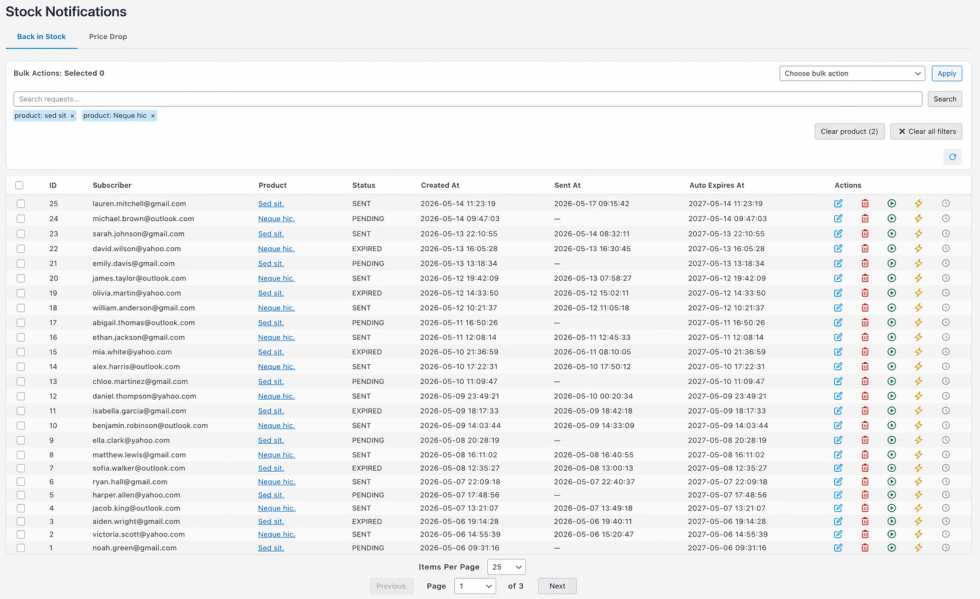The image size is (980, 599).
Task: View expiry history for michael.brown@outlook.com
Action: click(x=945, y=218)
